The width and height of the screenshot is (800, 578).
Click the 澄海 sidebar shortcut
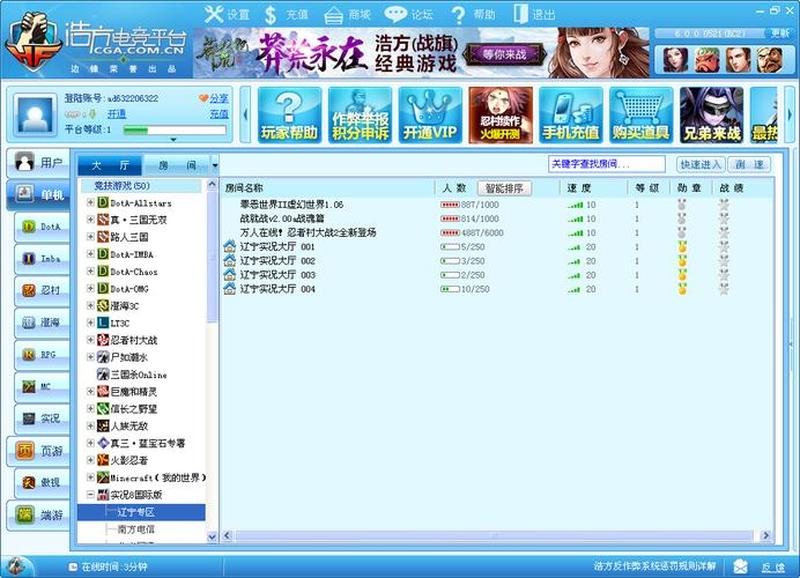42,322
